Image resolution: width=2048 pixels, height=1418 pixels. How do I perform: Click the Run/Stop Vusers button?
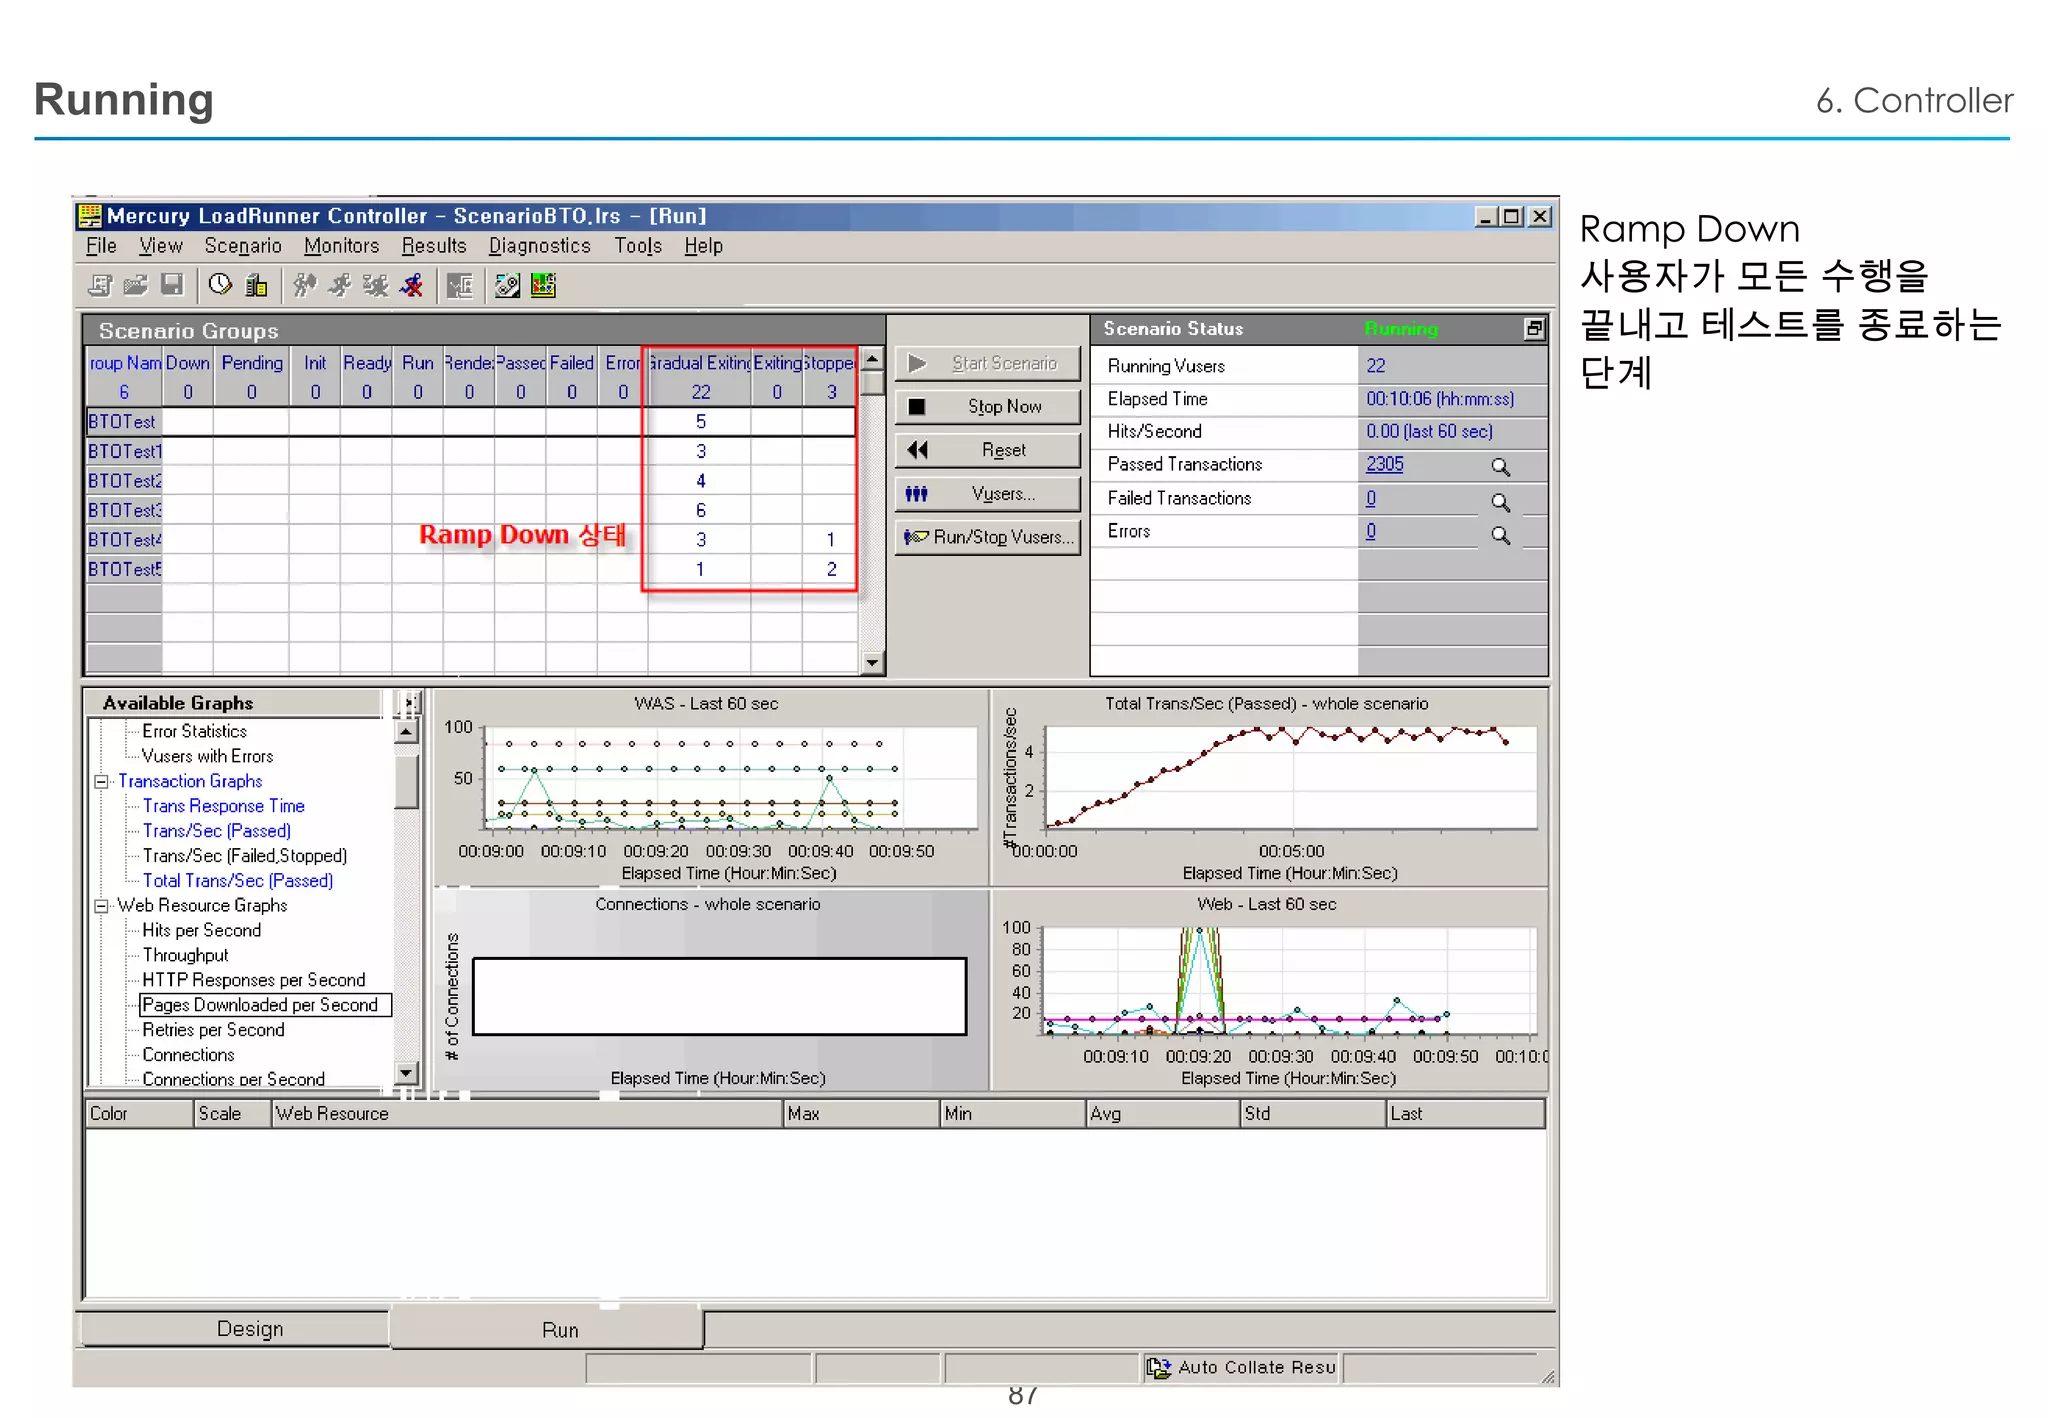pos(988,537)
